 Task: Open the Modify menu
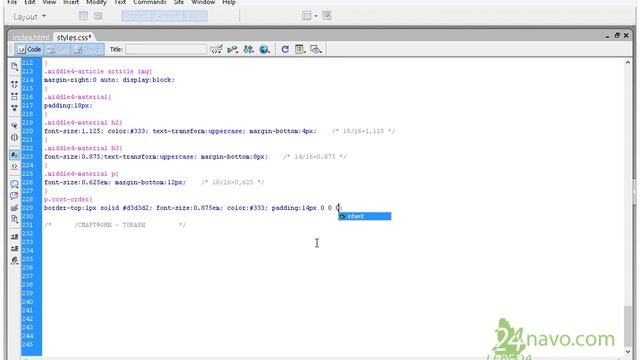click(x=96, y=2)
